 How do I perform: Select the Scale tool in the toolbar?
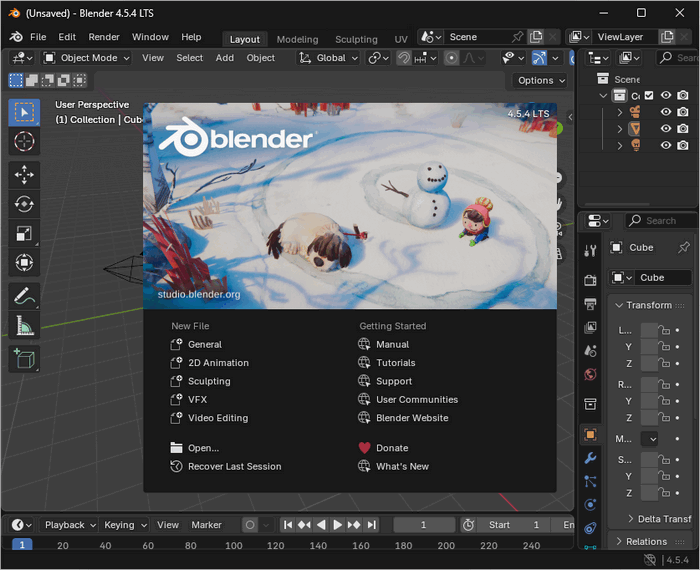24,233
